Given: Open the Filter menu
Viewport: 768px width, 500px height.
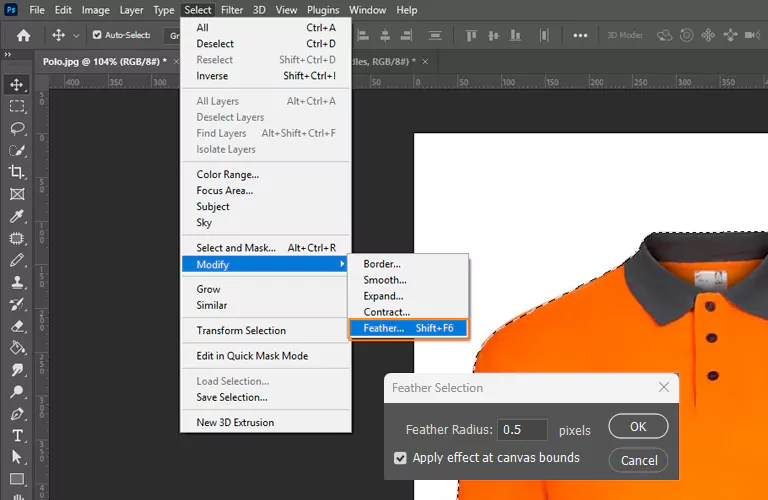Looking at the screenshot, I should pos(232,10).
